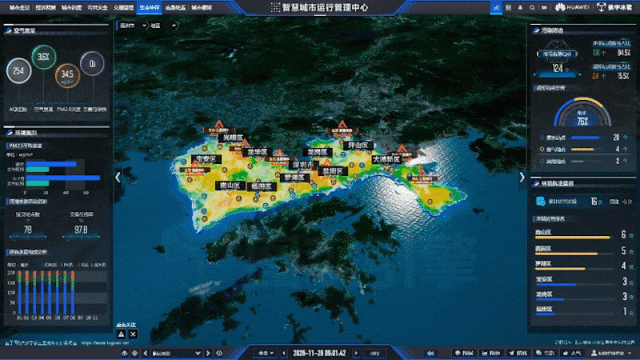Image resolution: width=640 pixels, height=360 pixels.
Task: Open the bar chart icon in top toolbar
Action: [x=496, y=7]
